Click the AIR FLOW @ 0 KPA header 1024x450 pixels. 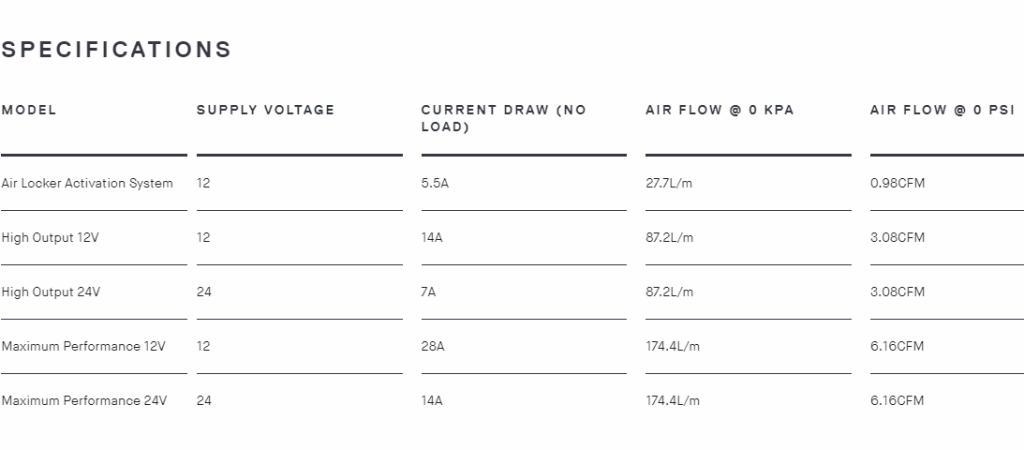[720, 110]
